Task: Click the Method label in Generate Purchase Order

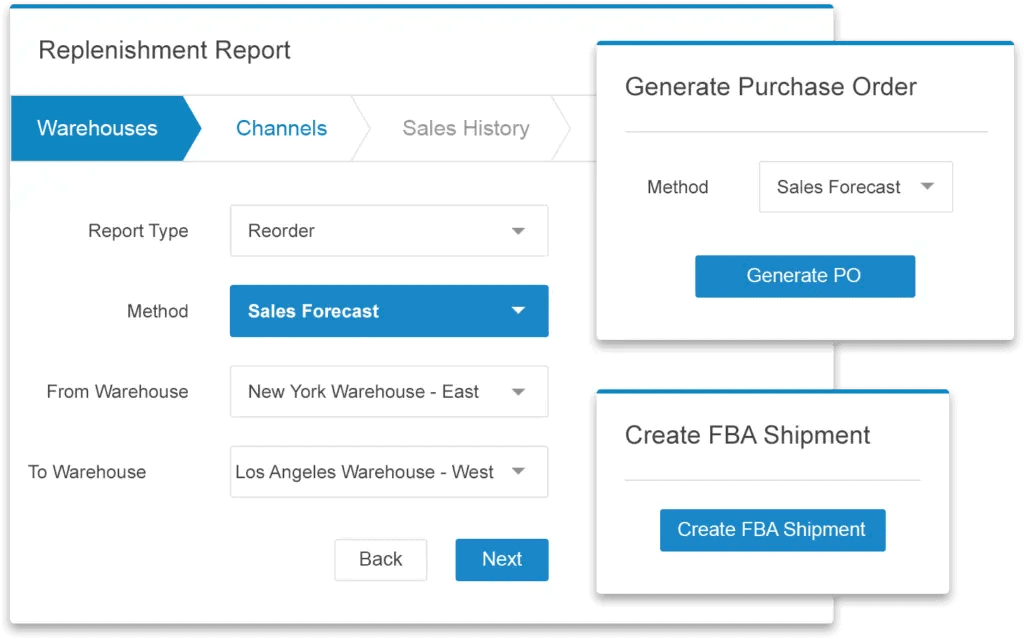Action: pos(677,187)
